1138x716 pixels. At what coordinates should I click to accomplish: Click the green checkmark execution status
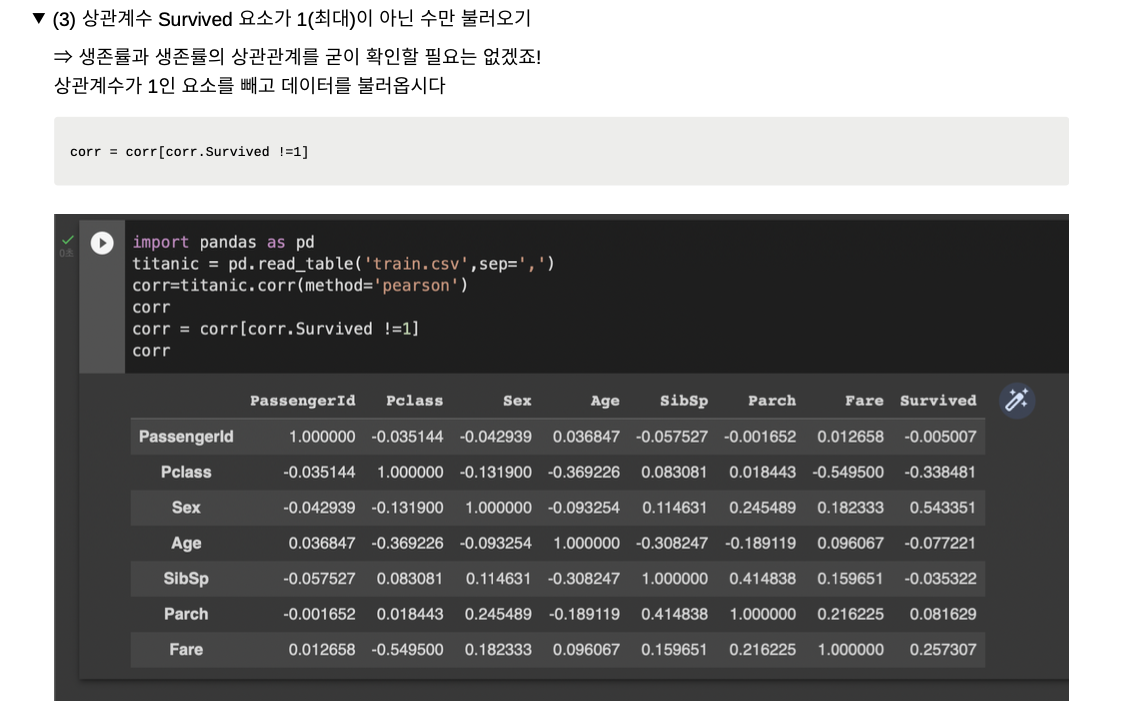(67, 239)
